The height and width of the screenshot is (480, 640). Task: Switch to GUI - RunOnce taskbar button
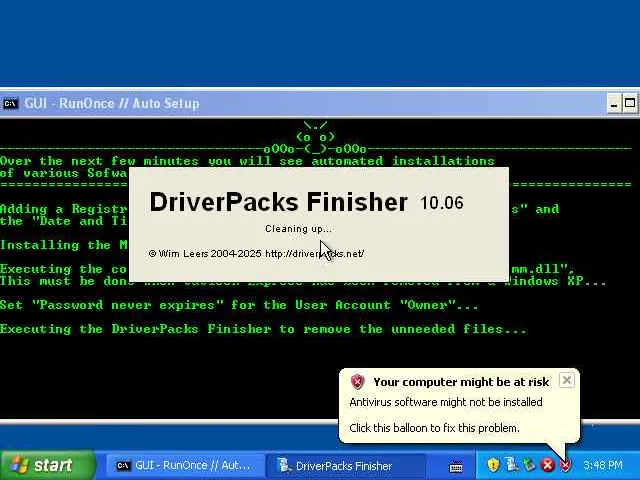[184, 466]
